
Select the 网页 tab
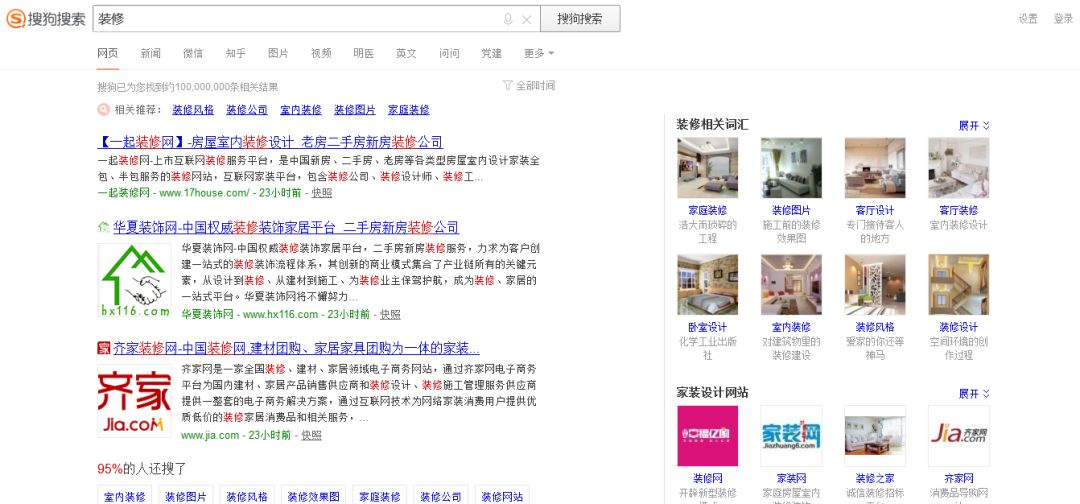(x=107, y=53)
